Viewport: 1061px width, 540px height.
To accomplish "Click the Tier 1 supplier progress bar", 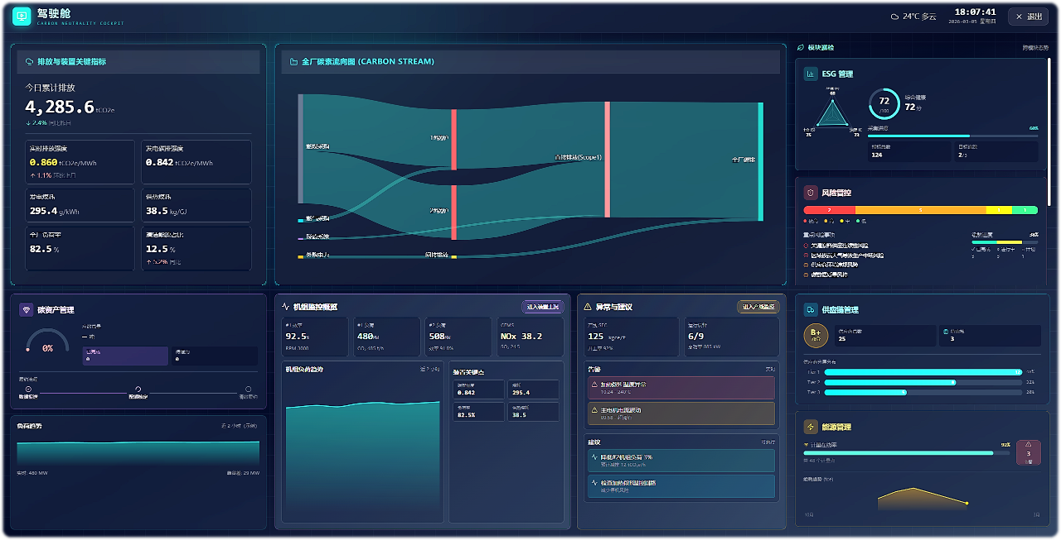I will (922, 372).
